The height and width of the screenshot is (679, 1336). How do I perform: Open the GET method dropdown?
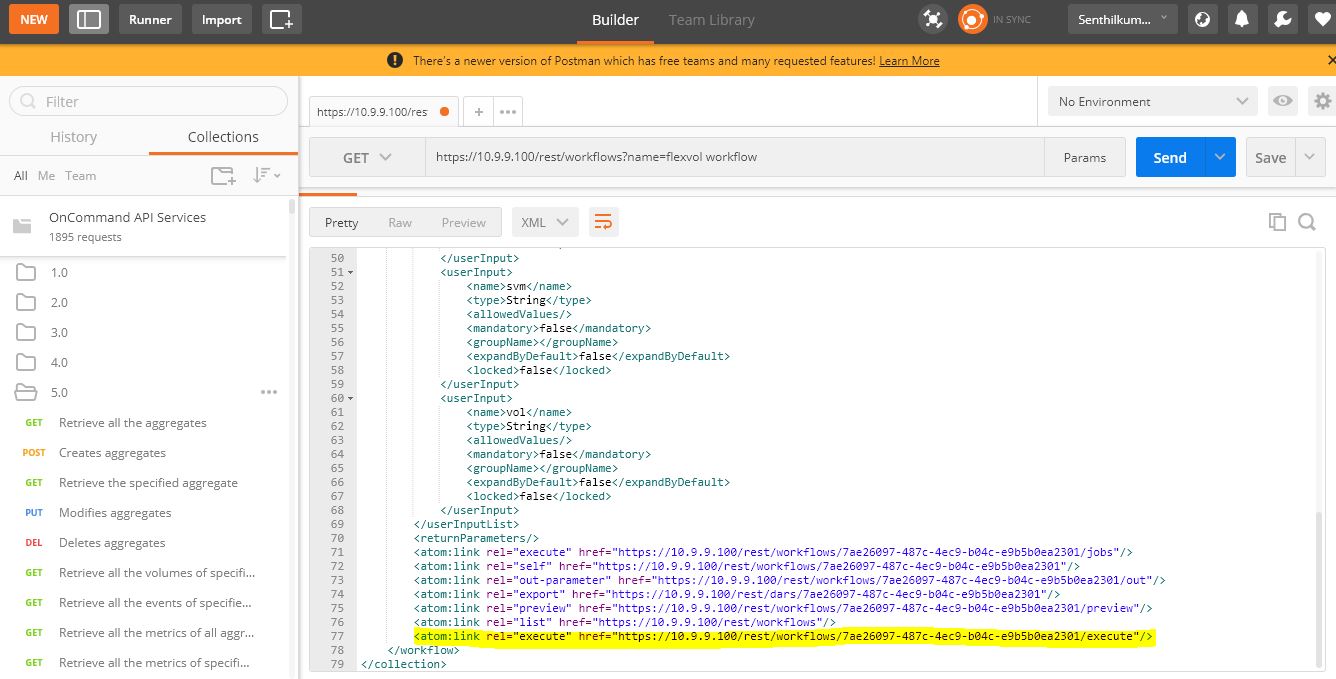(x=366, y=157)
